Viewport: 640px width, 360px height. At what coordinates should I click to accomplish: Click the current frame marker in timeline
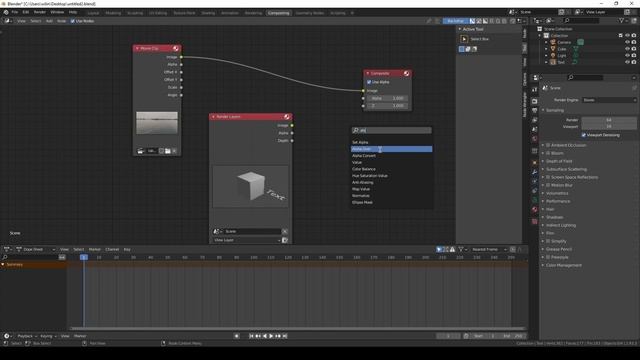click(84, 258)
